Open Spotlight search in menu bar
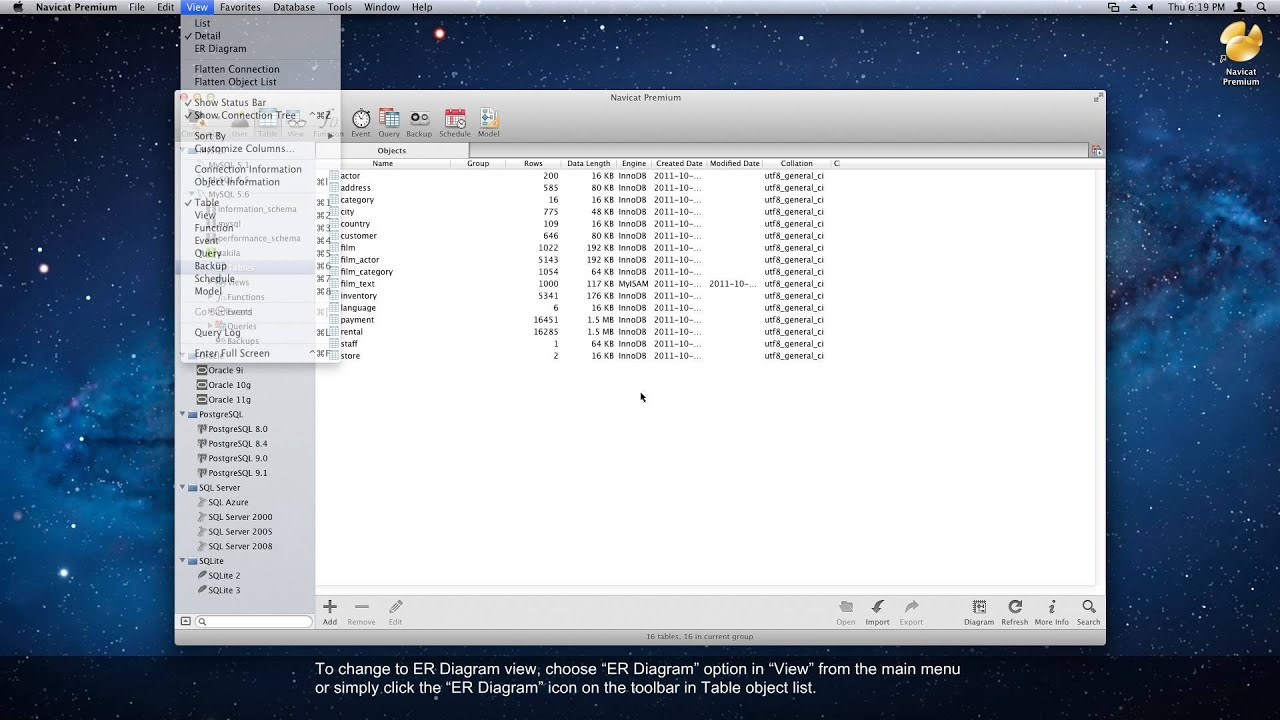This screenshot has width=1280, height=720. pyautogui.click(x=1262, y=7)
